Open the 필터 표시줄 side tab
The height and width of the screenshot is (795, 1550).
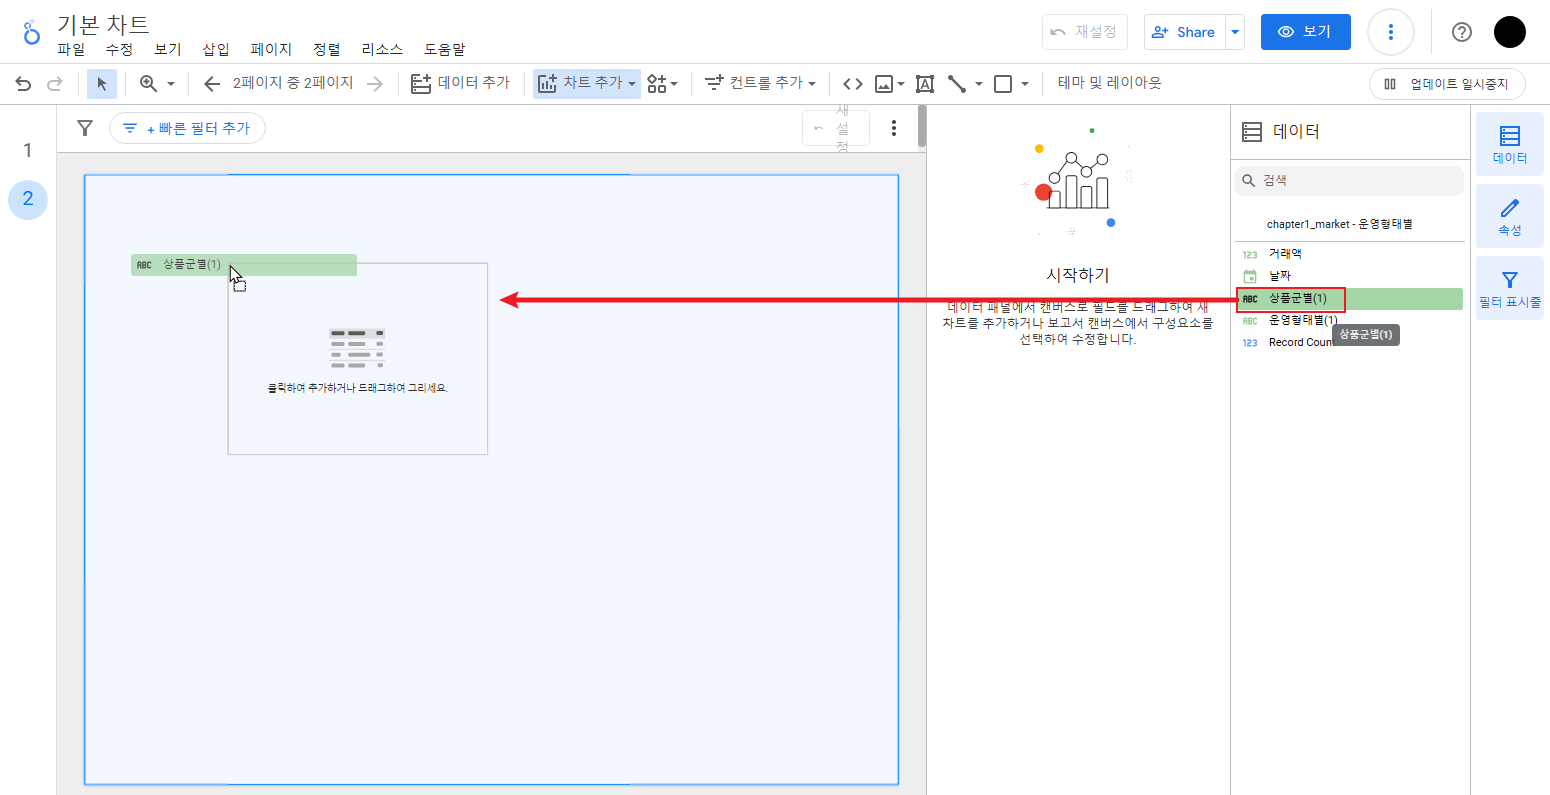[x=1509, y=288]
